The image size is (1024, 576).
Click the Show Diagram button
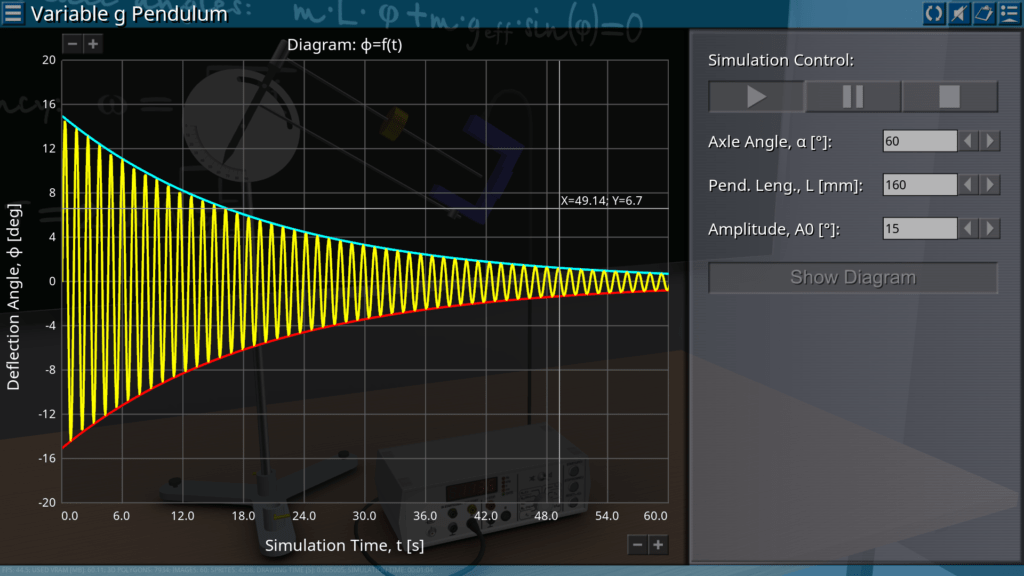pos(852,277)
